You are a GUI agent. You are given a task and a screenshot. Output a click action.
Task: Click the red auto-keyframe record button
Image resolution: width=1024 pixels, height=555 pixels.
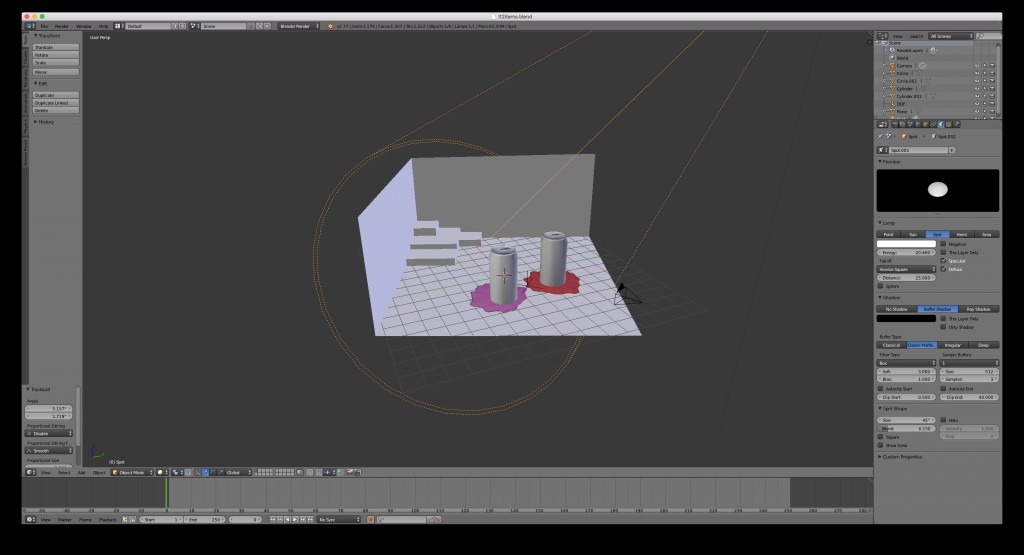(369, 520)
